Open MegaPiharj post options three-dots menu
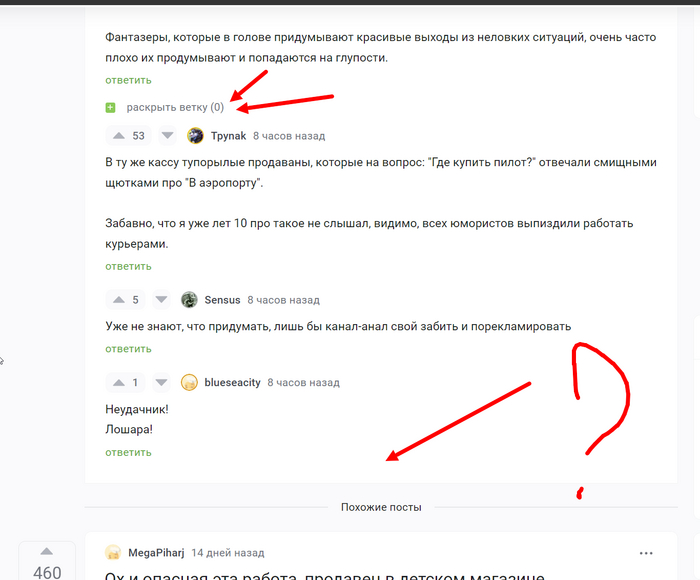Screen dimensions: 700x580 646,553
